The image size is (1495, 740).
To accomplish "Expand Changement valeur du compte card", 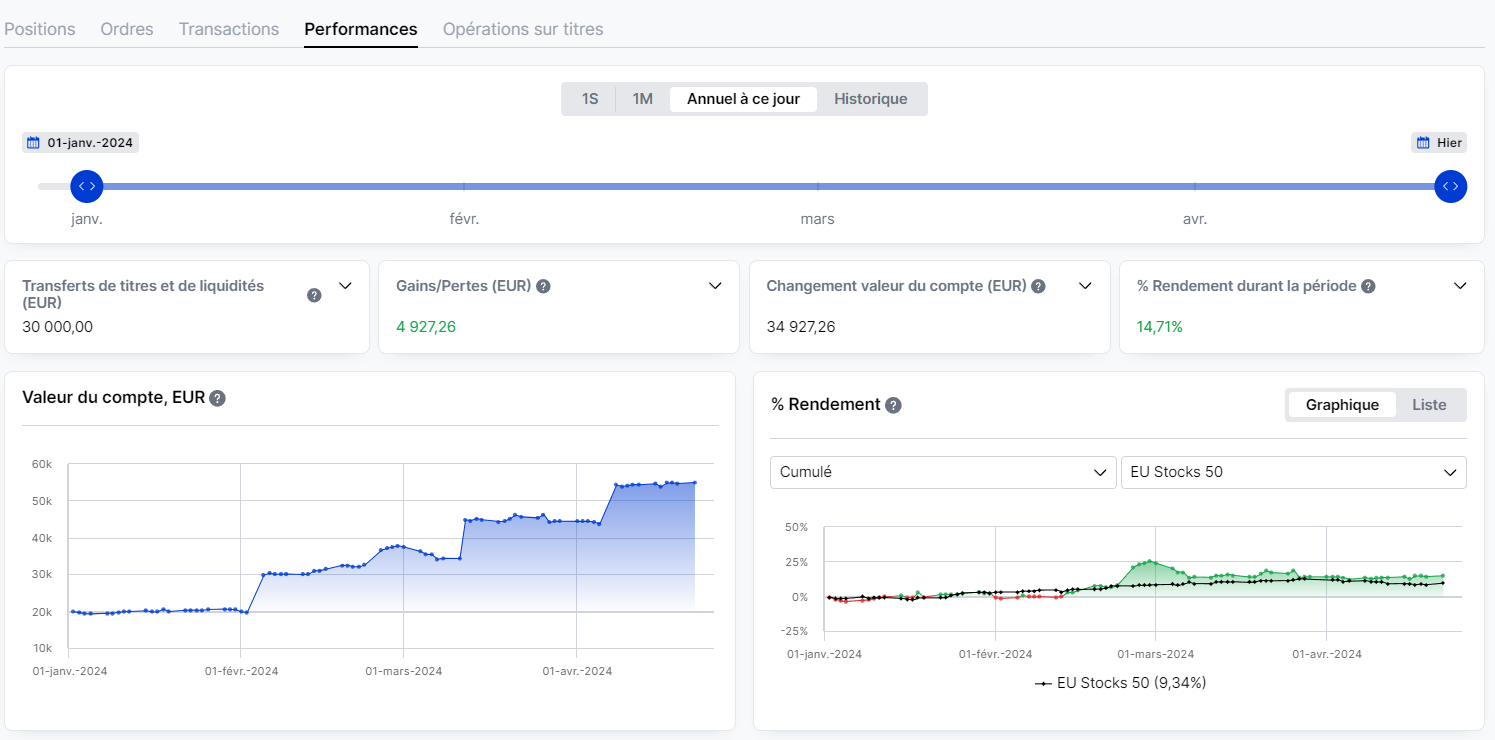I will tap(1086, 286).
